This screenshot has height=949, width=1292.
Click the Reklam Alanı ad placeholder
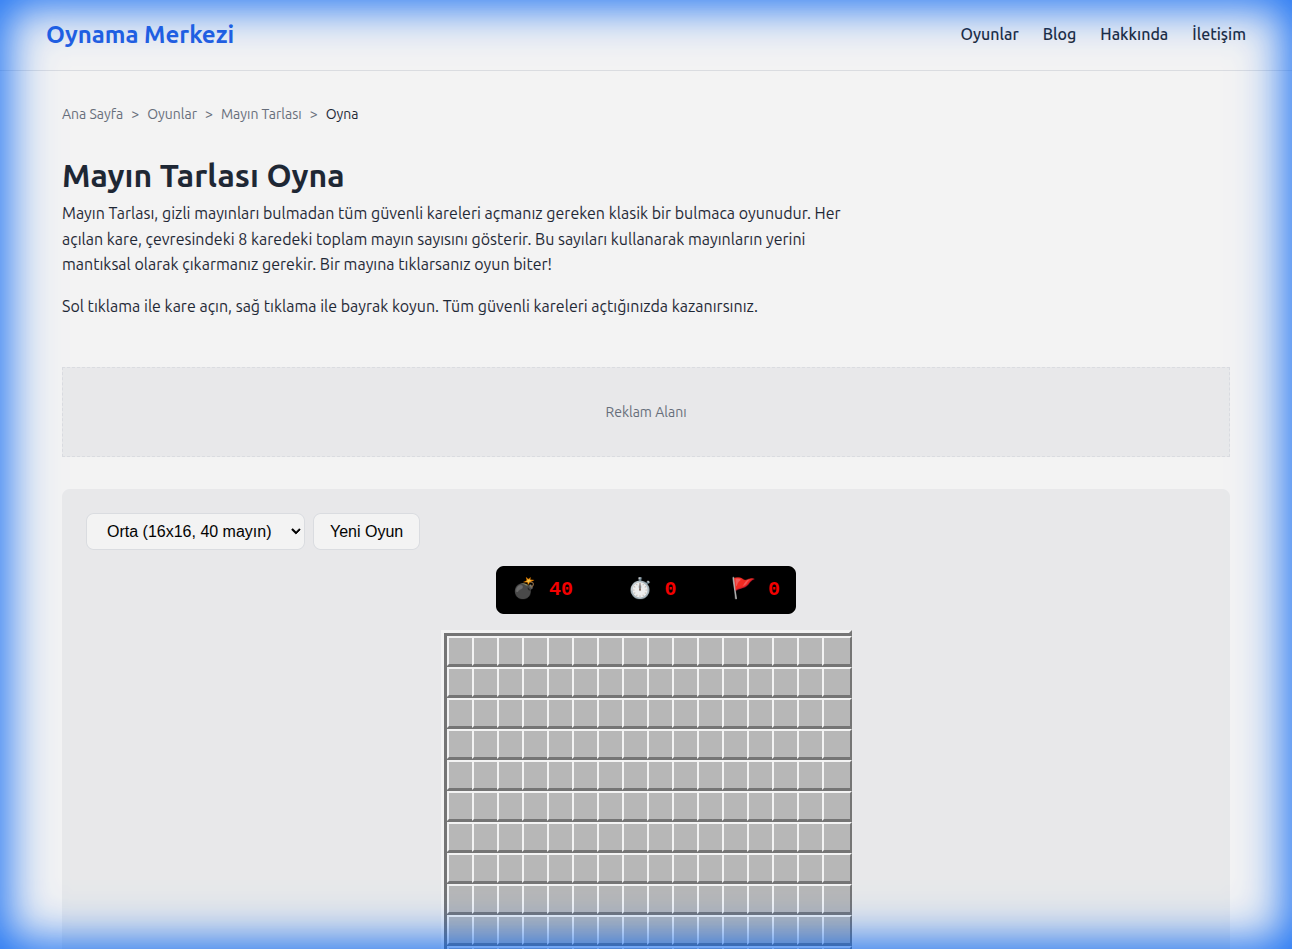point(646,412)
